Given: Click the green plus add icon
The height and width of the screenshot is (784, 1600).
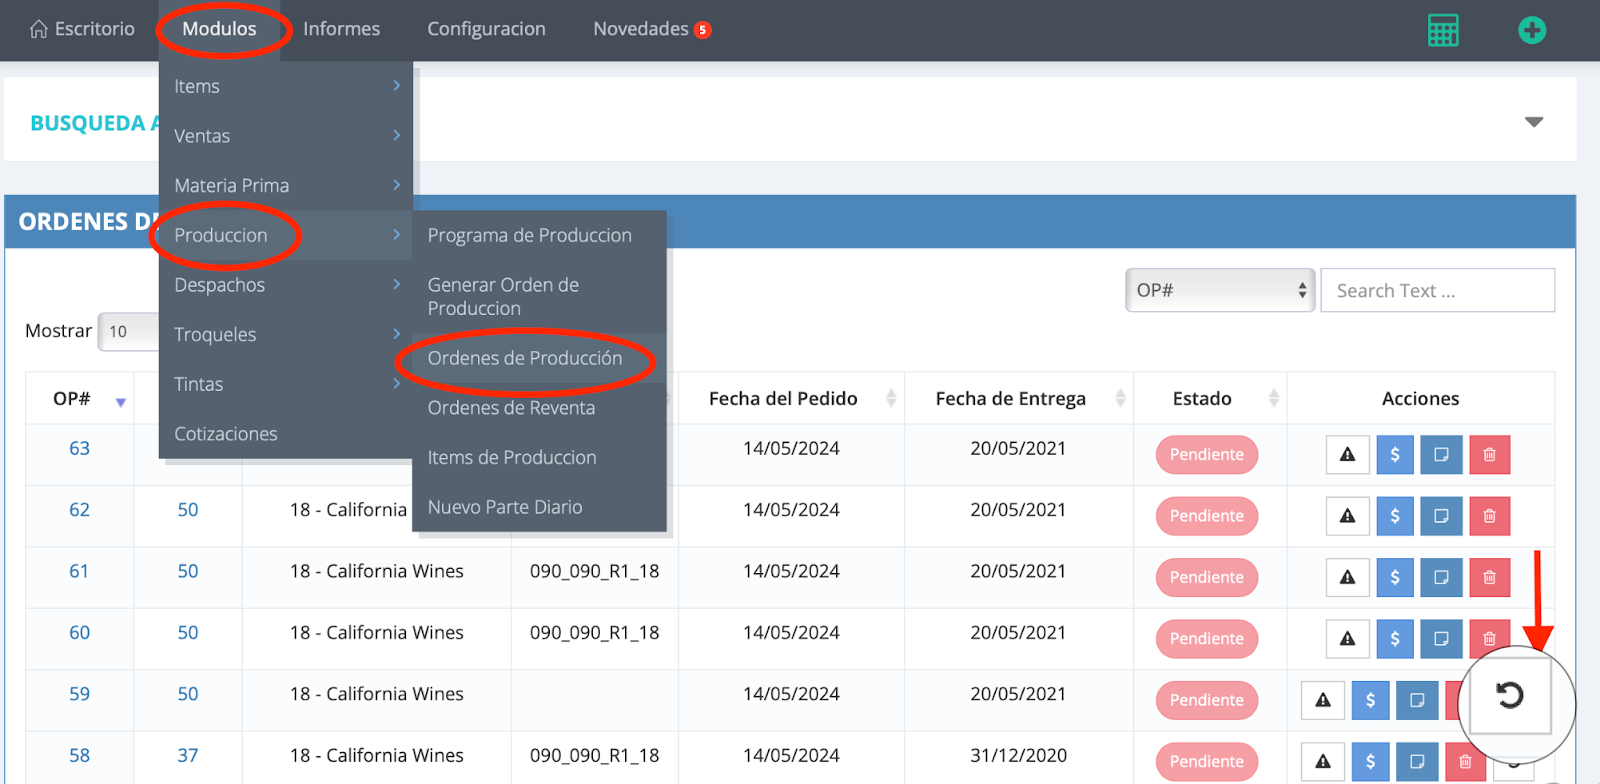Looking at the screenshot, I should click(x=1531, y=30).
